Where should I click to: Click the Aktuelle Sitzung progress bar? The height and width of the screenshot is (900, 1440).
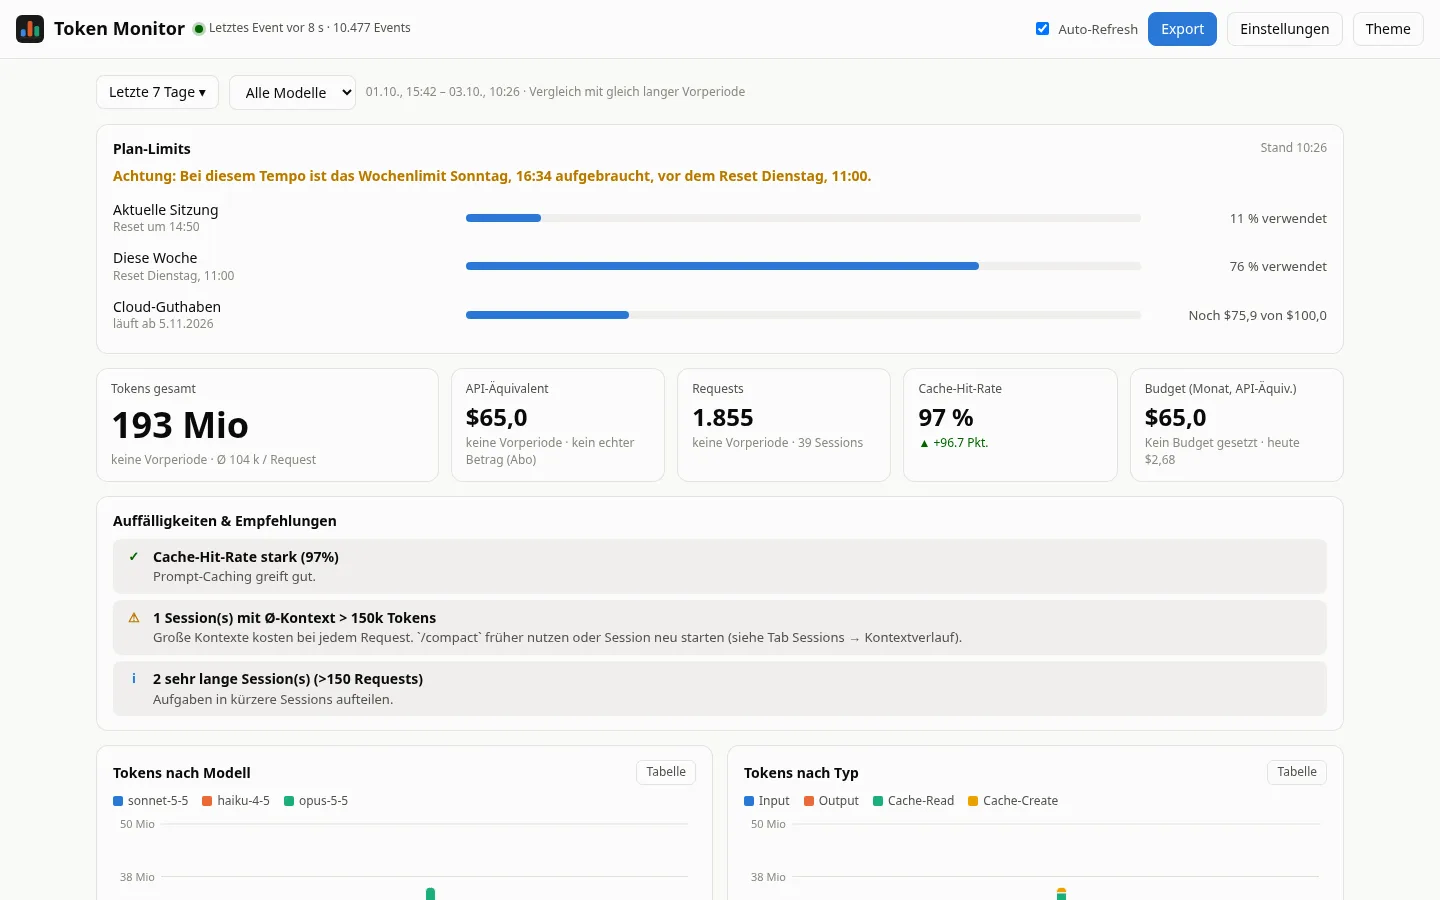point(803,218)
